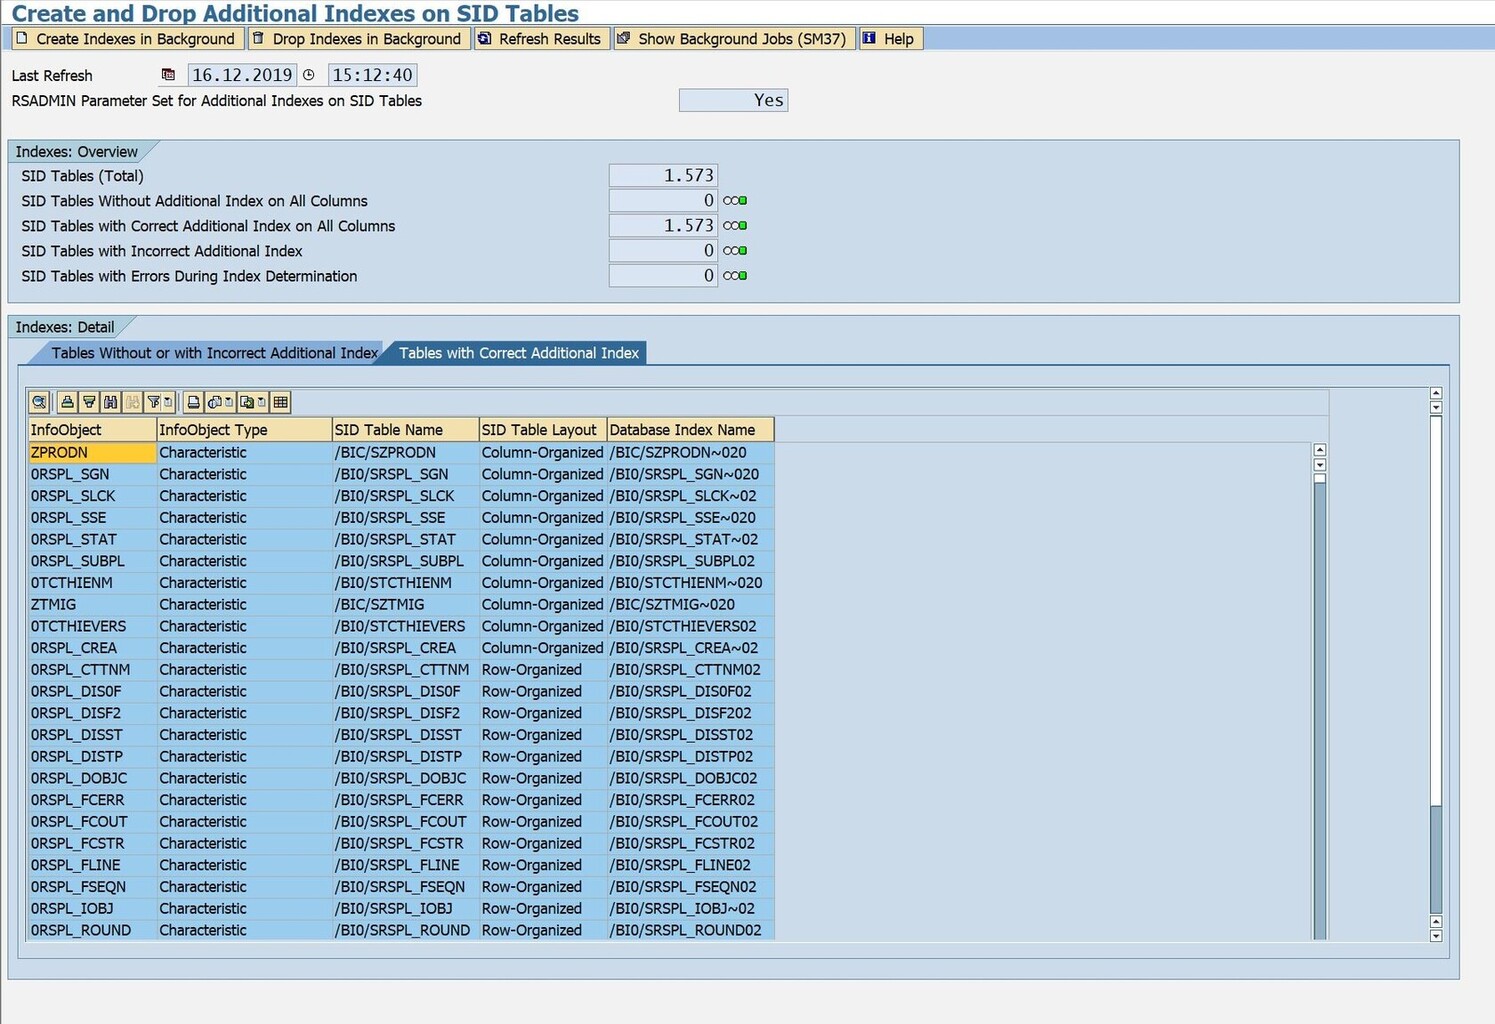Click the calendar icon beside Last Refresh date
1495x1024 pixels.
pyautogui.click(x=168, y=75)
